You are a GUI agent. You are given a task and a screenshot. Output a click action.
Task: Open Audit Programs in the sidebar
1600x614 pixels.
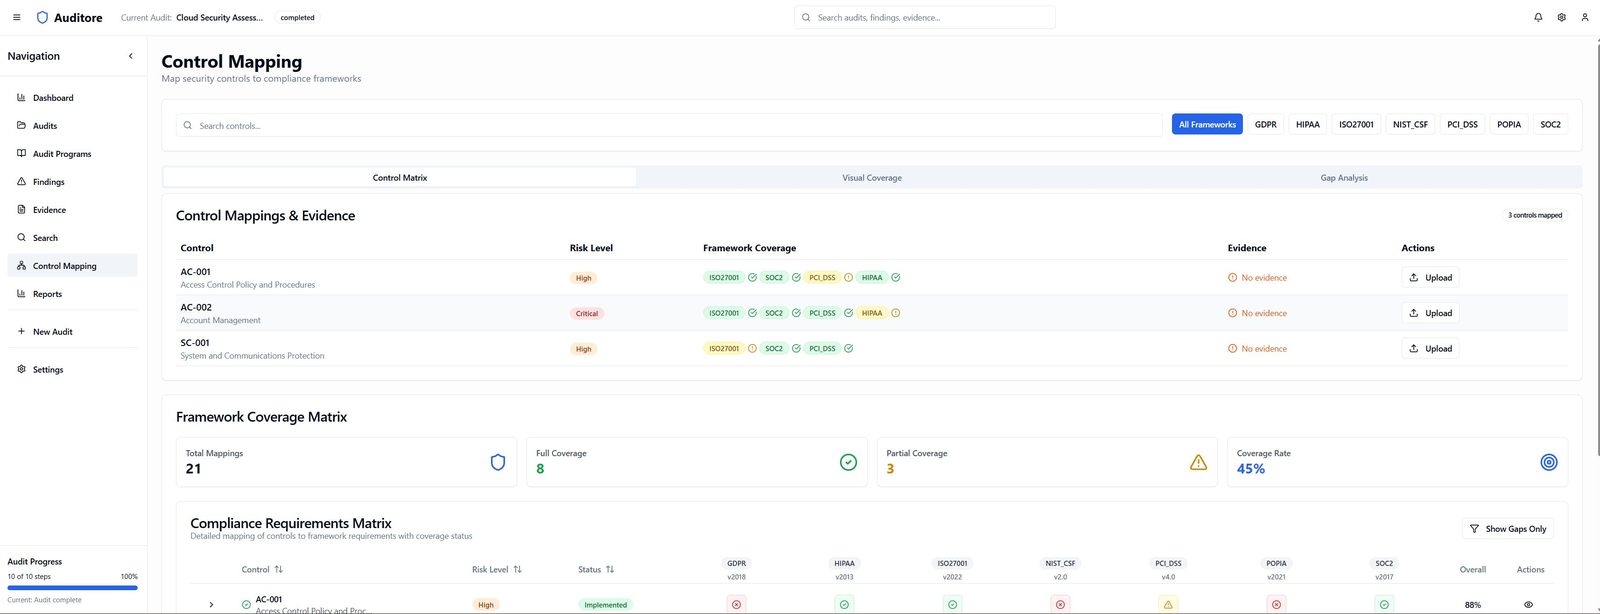coord(72,154)
